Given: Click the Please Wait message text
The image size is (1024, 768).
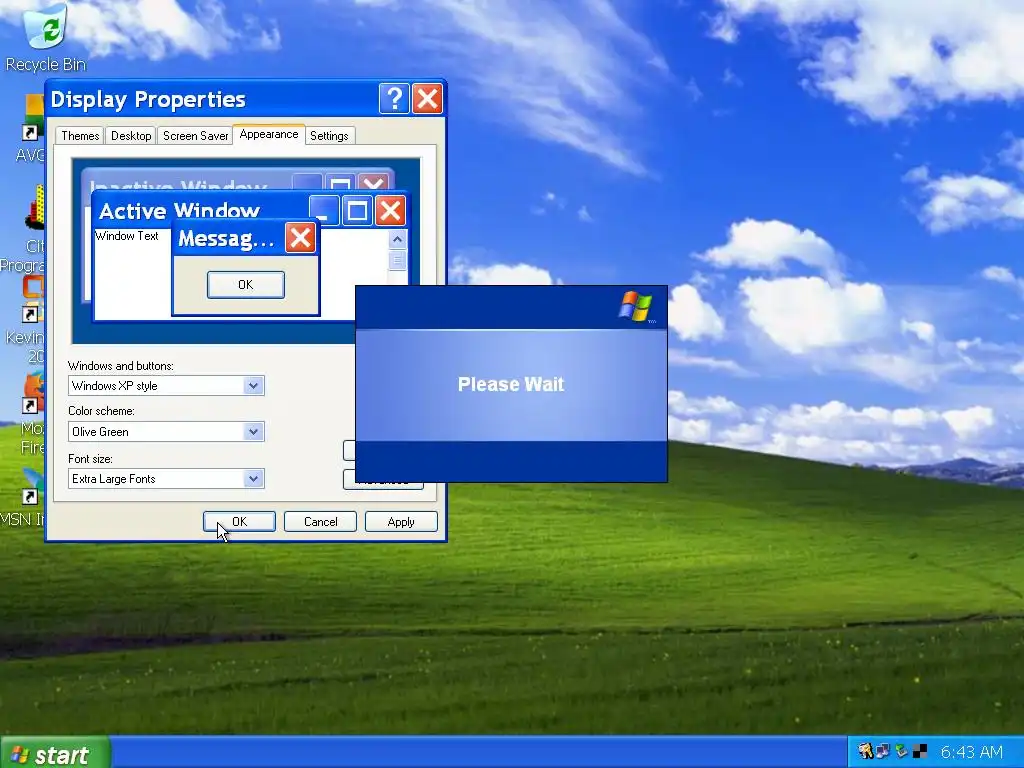Looking at the screenshot, I should click(x=511, y=384).
